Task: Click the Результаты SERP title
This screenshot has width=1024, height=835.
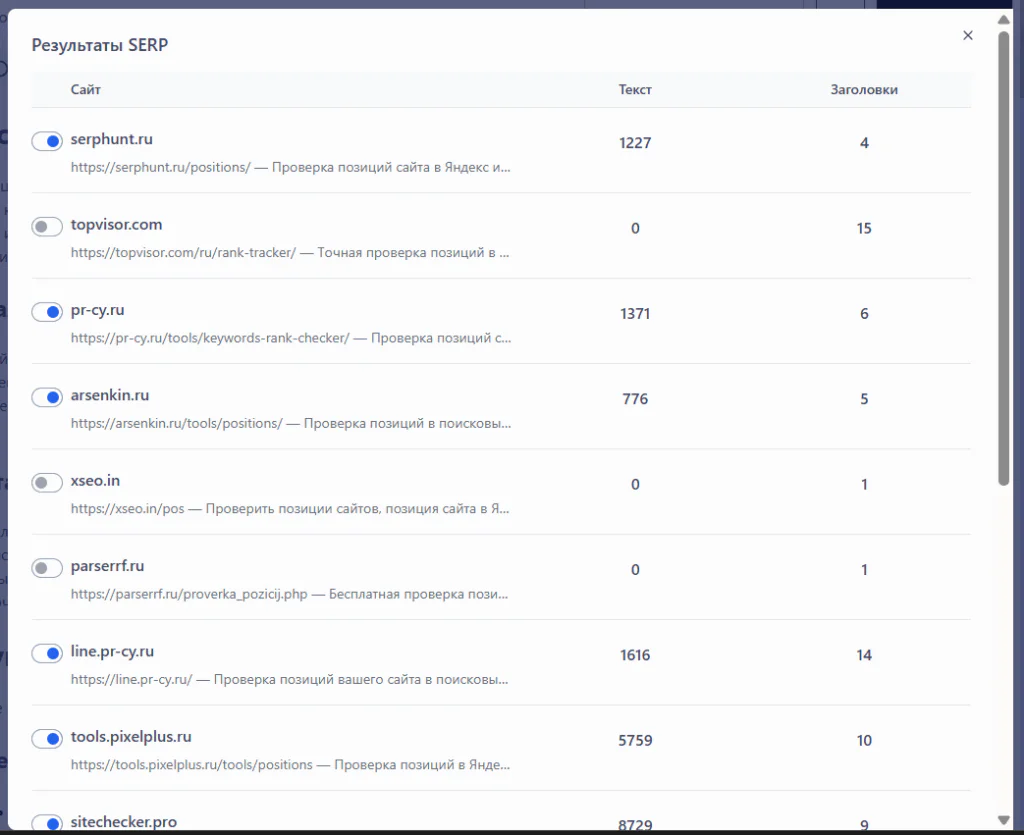Action: tap(100, 45)
